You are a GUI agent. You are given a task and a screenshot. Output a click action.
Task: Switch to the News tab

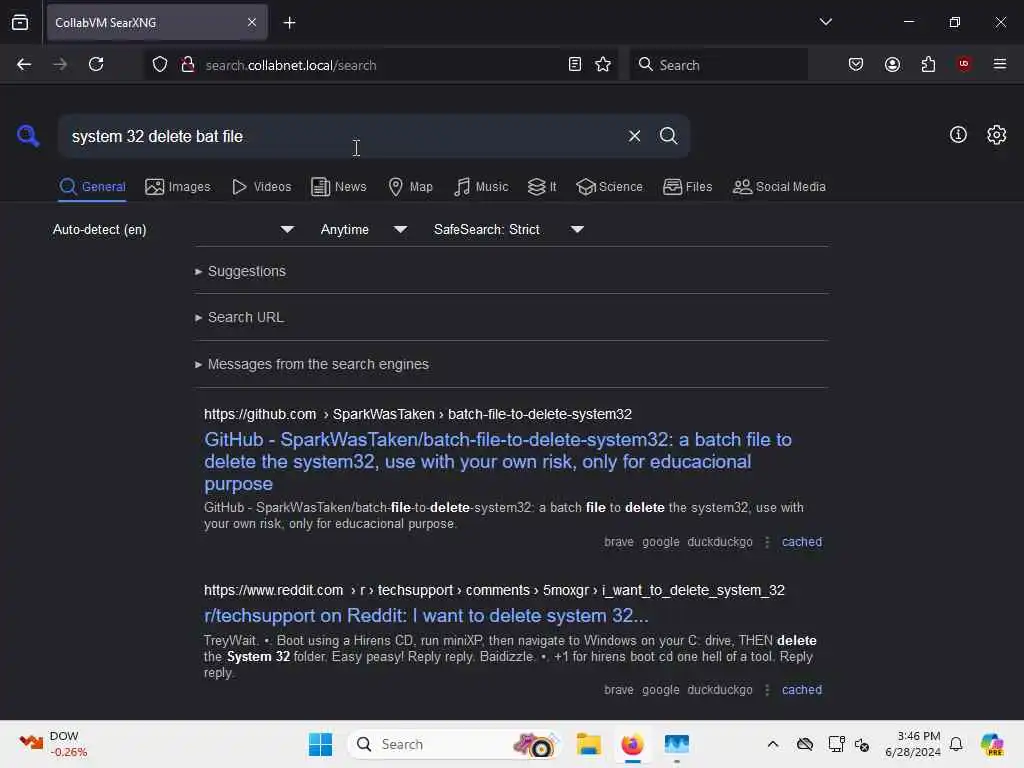(x=339, y=187)
